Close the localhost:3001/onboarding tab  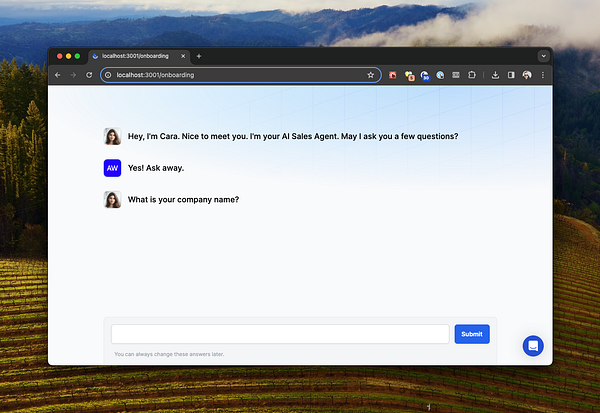183,56
